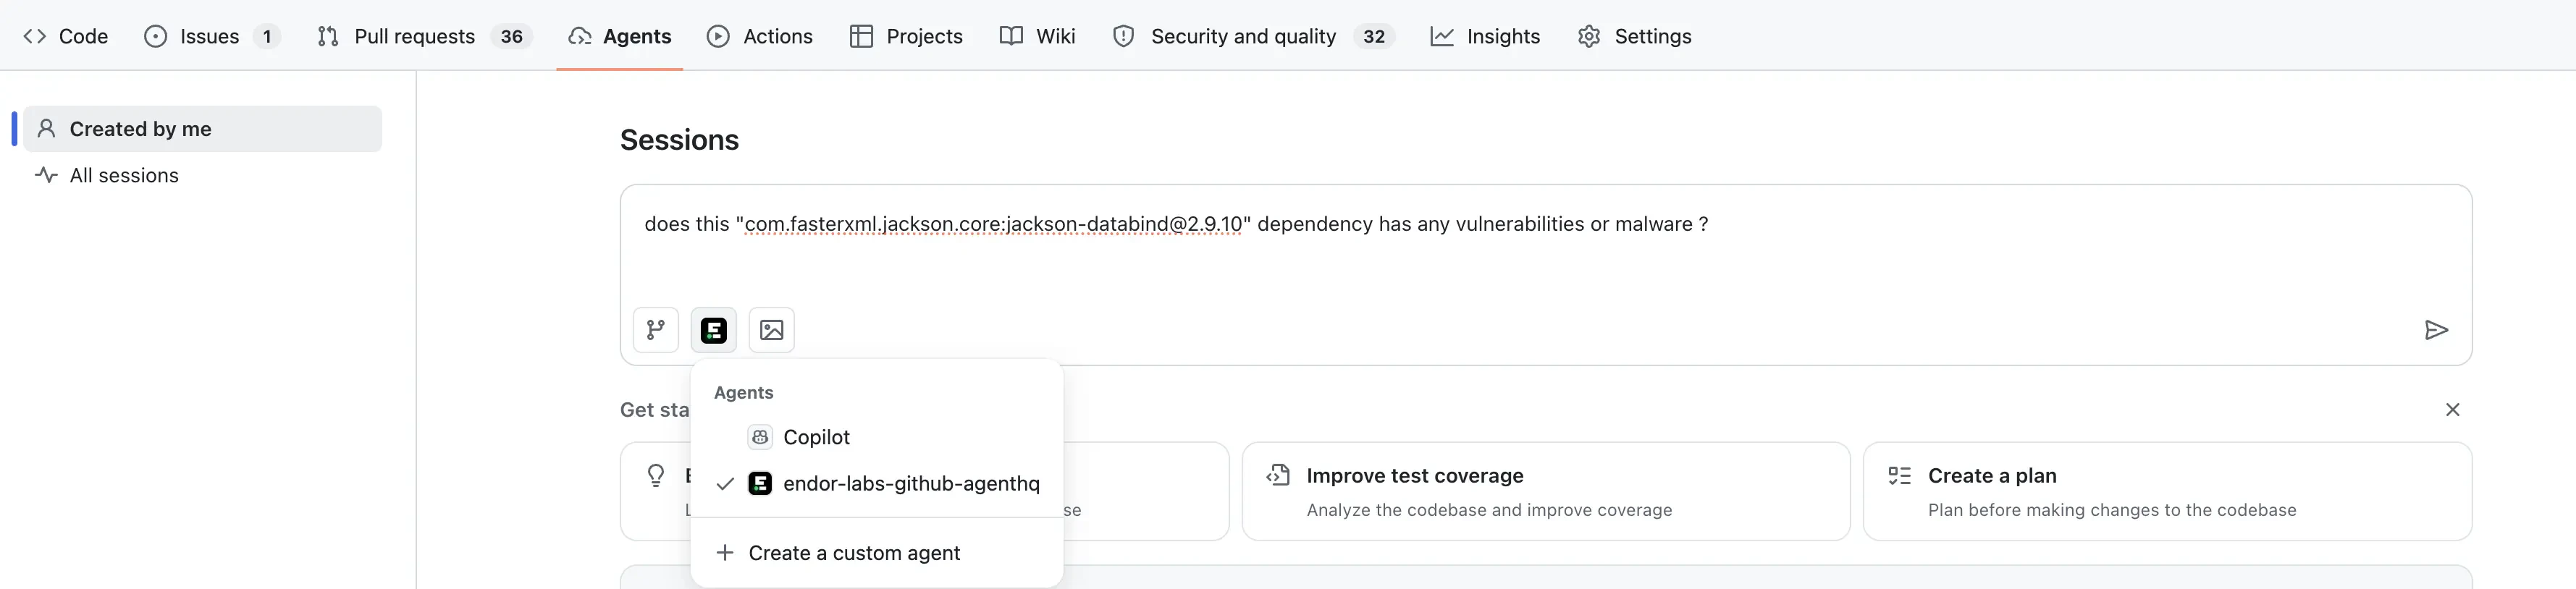2576x589 pixels.
Task: Click the Issues circle icon
Action: 155,36
